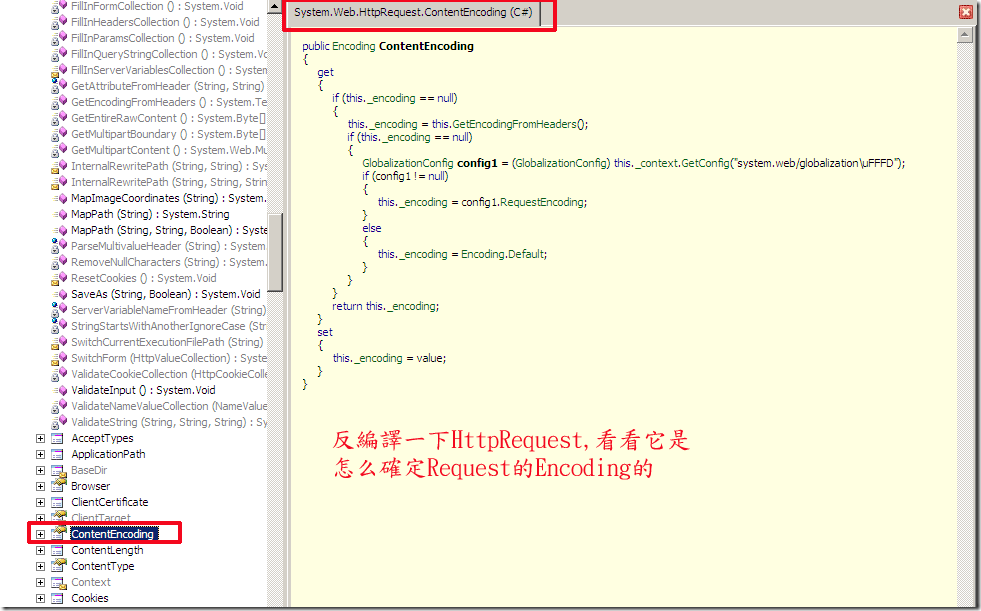Select ClientCertificate in the tree
This screenshot has width=981, height=611.
pos(109,502)
